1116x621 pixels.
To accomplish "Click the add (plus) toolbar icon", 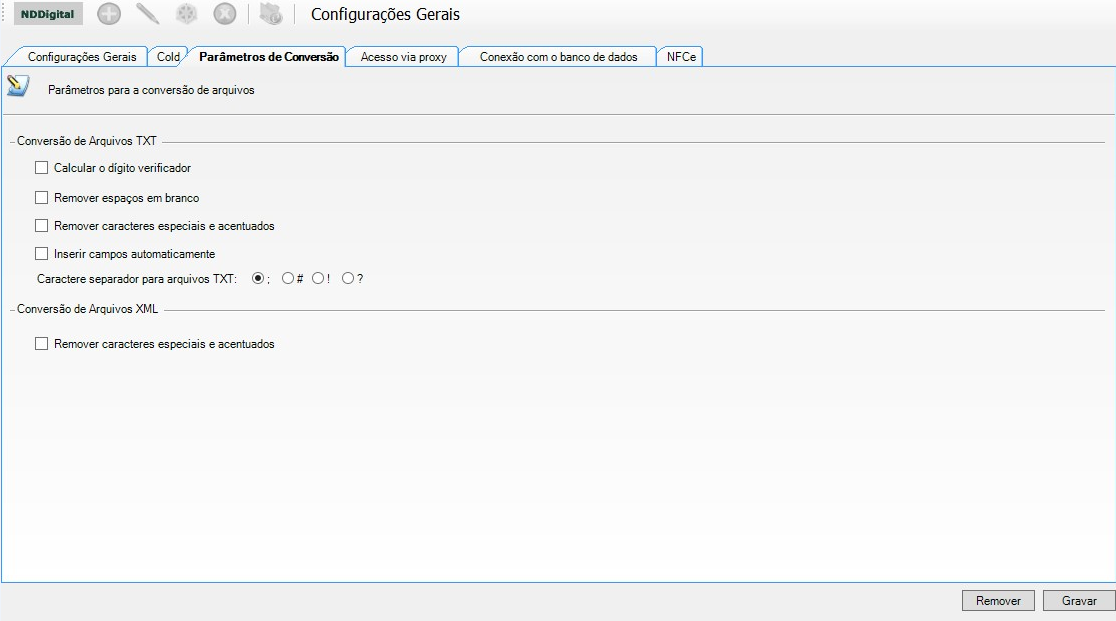I will point(109,14).
